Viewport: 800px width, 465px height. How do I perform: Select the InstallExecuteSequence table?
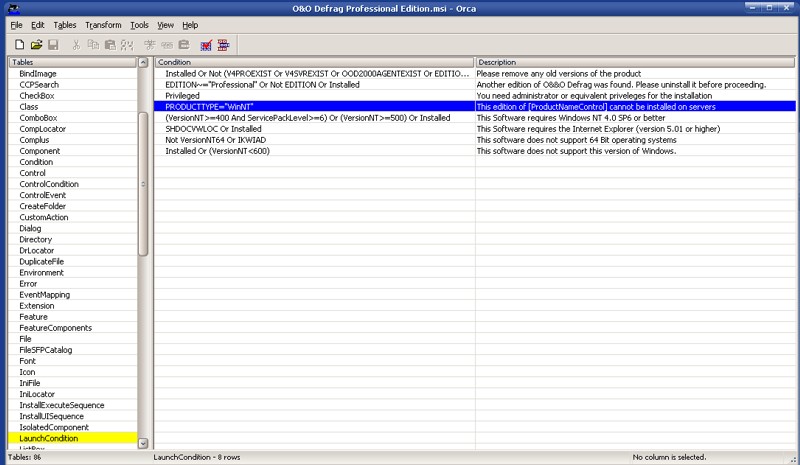click(62, 405)
